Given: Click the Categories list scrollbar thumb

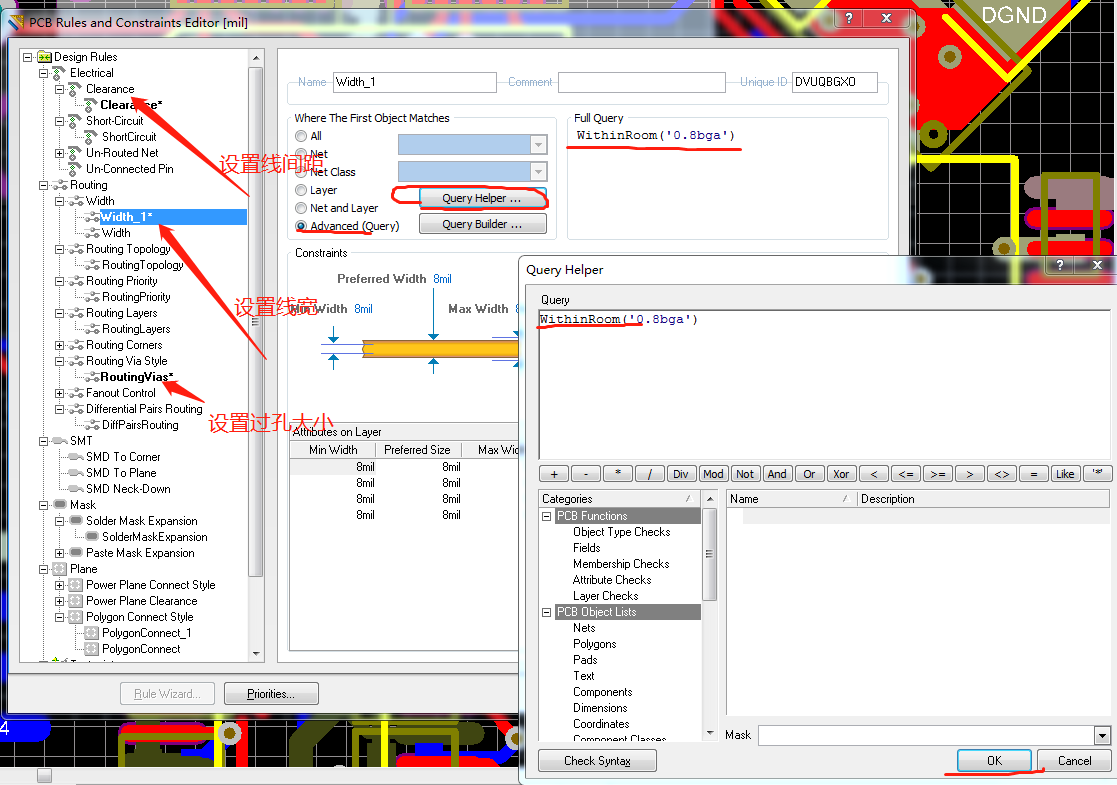Looking at the screenshot, I should (710, 554).
